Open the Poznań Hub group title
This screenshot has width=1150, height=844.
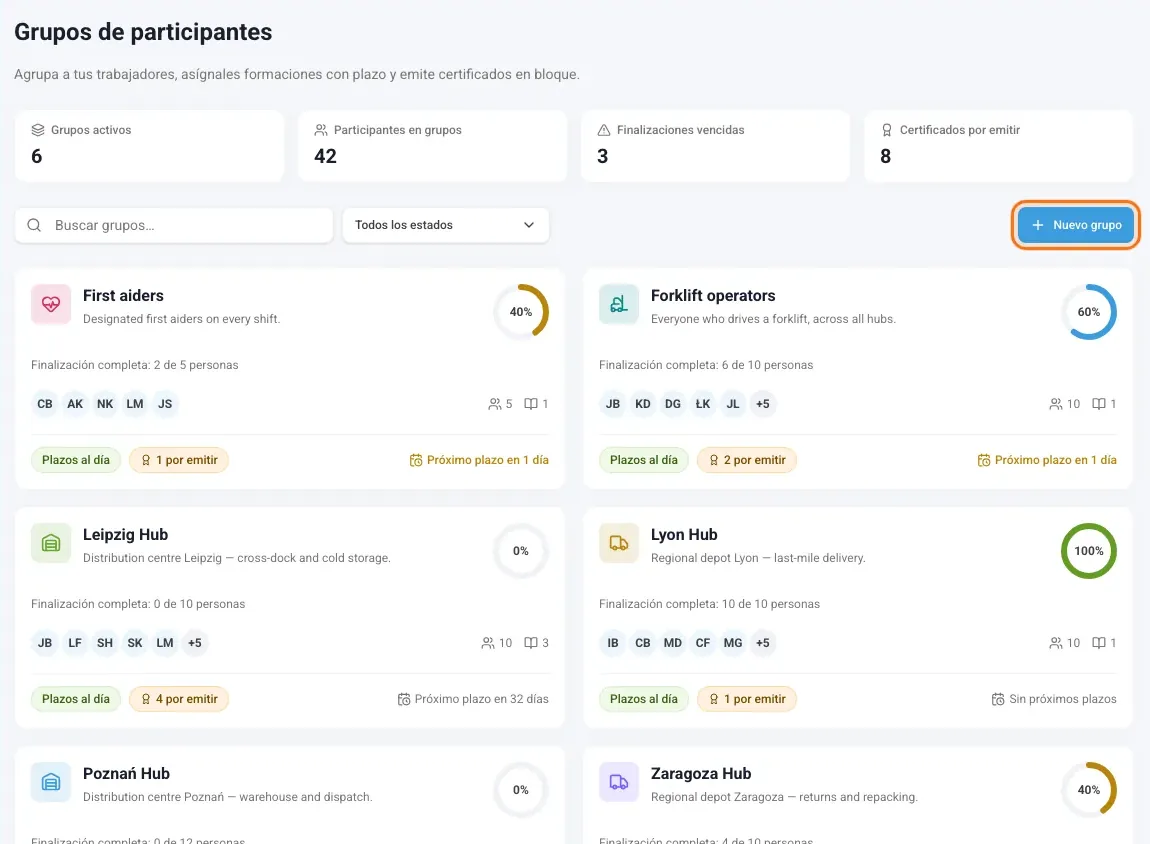126,774
